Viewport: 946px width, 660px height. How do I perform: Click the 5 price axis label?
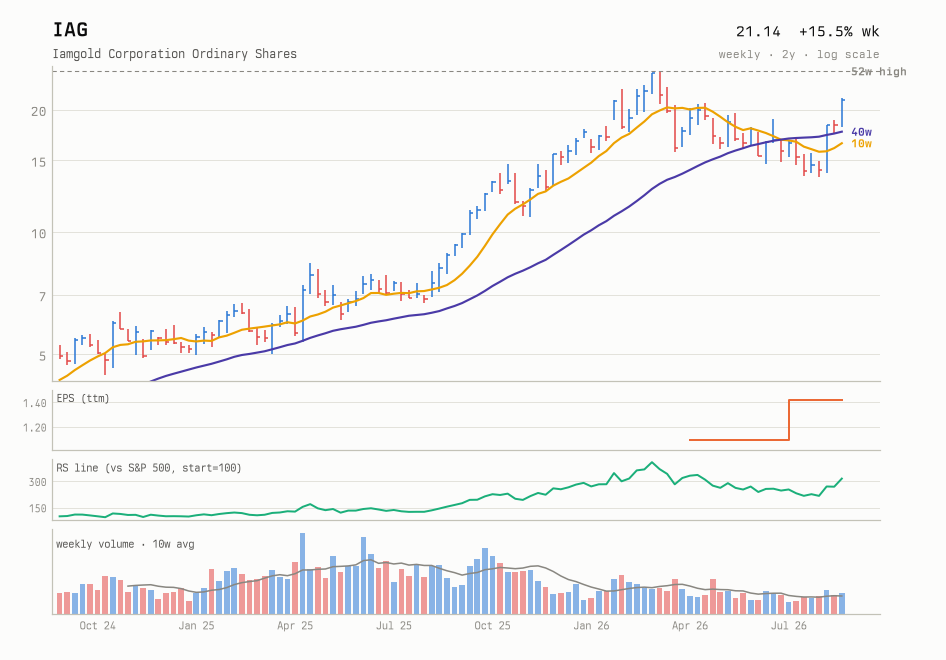pos(42,356)
